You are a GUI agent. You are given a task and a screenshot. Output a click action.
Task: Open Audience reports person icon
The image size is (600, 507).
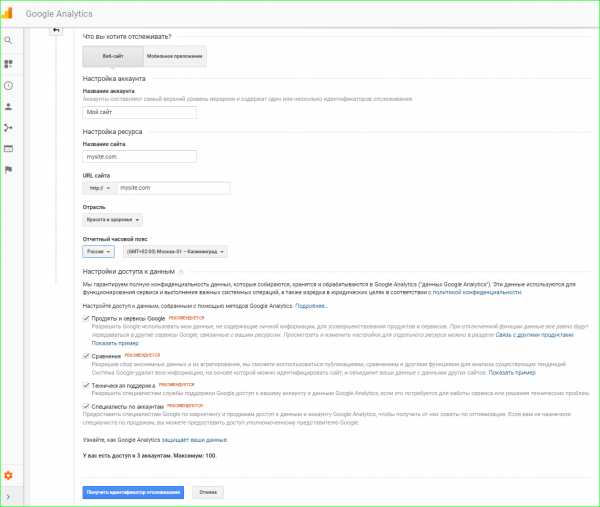coord(8,106)
